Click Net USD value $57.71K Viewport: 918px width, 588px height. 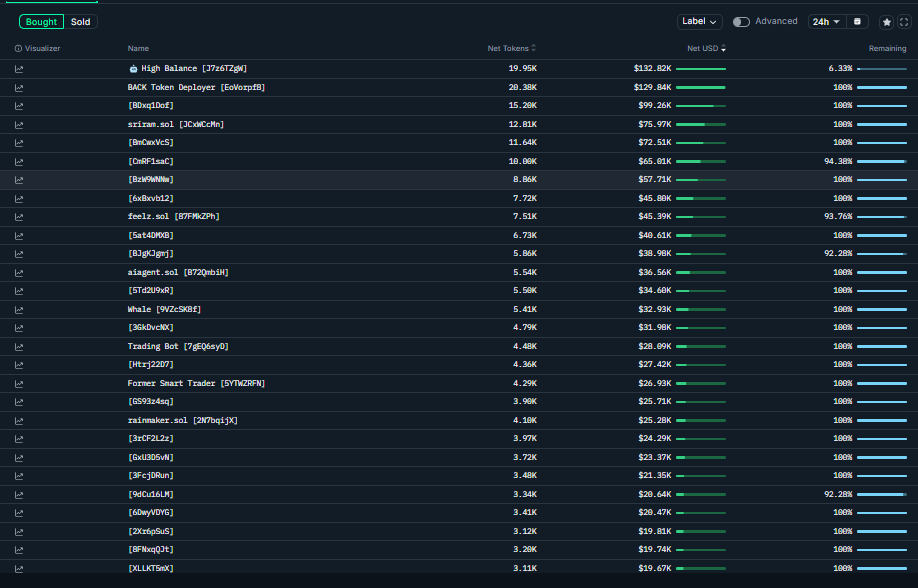pos(655,179)
